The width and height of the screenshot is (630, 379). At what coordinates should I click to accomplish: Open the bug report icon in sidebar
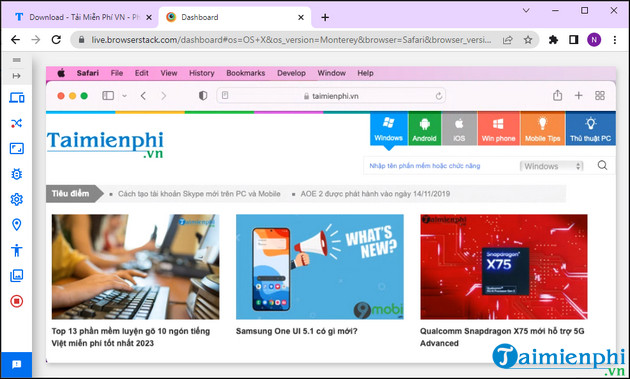click(16, 174)
